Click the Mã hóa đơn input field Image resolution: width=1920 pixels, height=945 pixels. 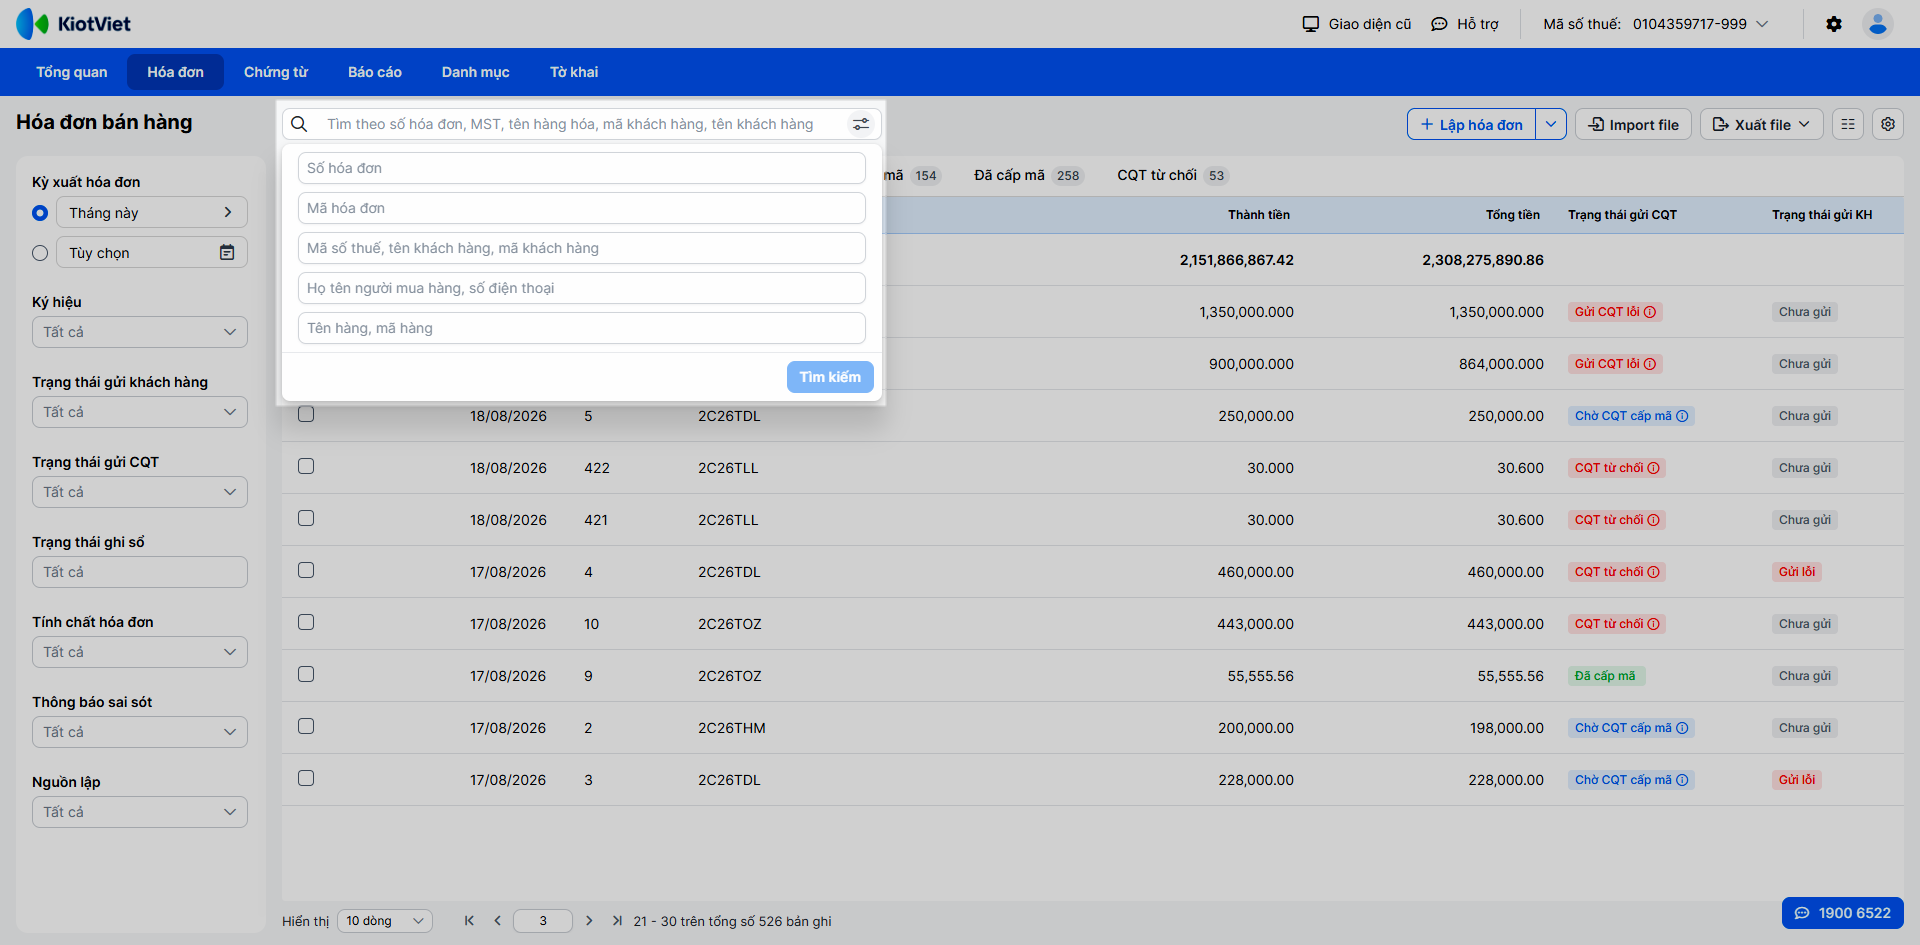pyautogui.click(x=582, y=208)
